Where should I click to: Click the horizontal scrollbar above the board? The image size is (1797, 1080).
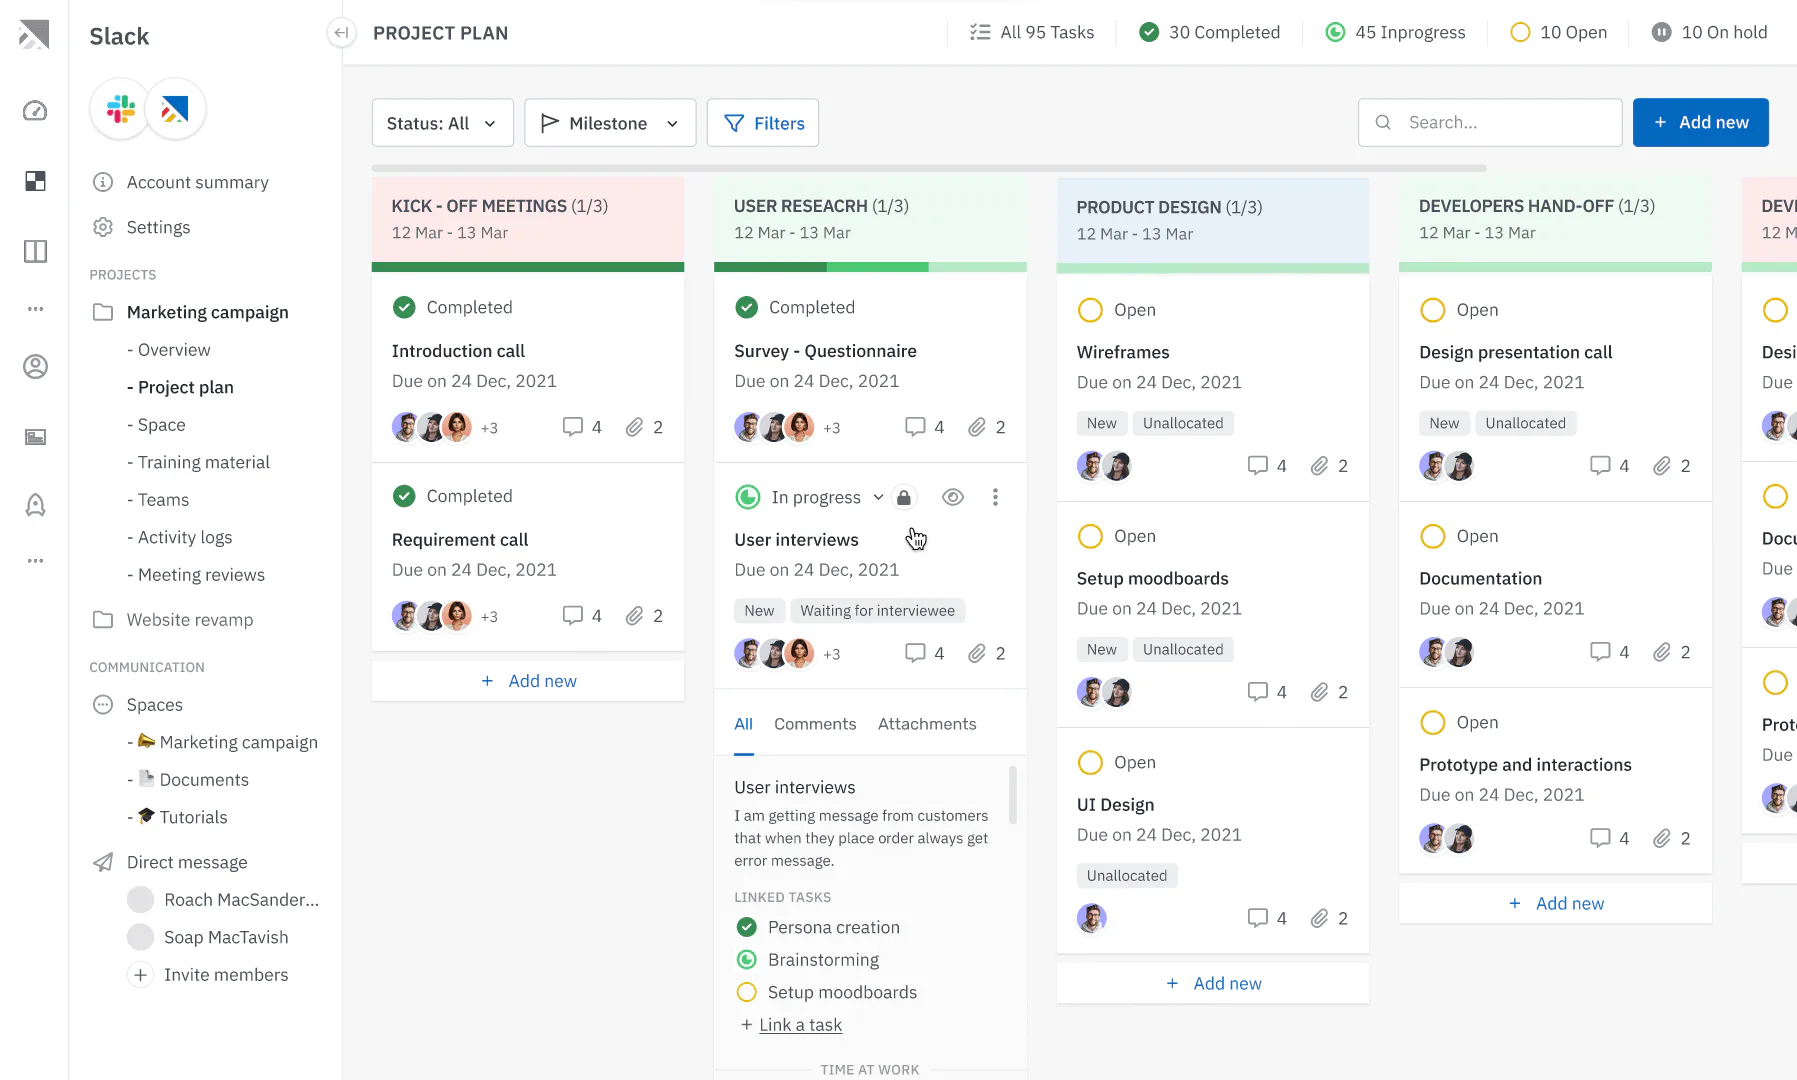point(929,168)
